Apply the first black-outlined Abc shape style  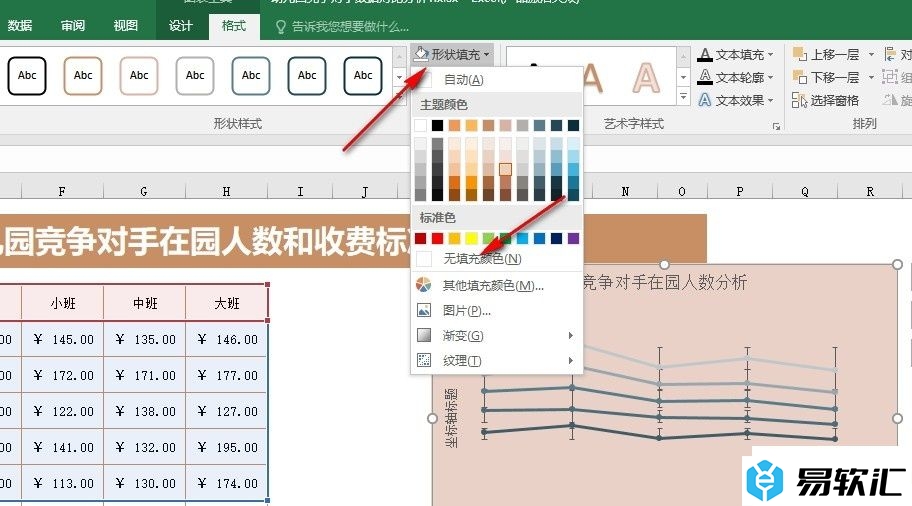click(x=27, y=76)
